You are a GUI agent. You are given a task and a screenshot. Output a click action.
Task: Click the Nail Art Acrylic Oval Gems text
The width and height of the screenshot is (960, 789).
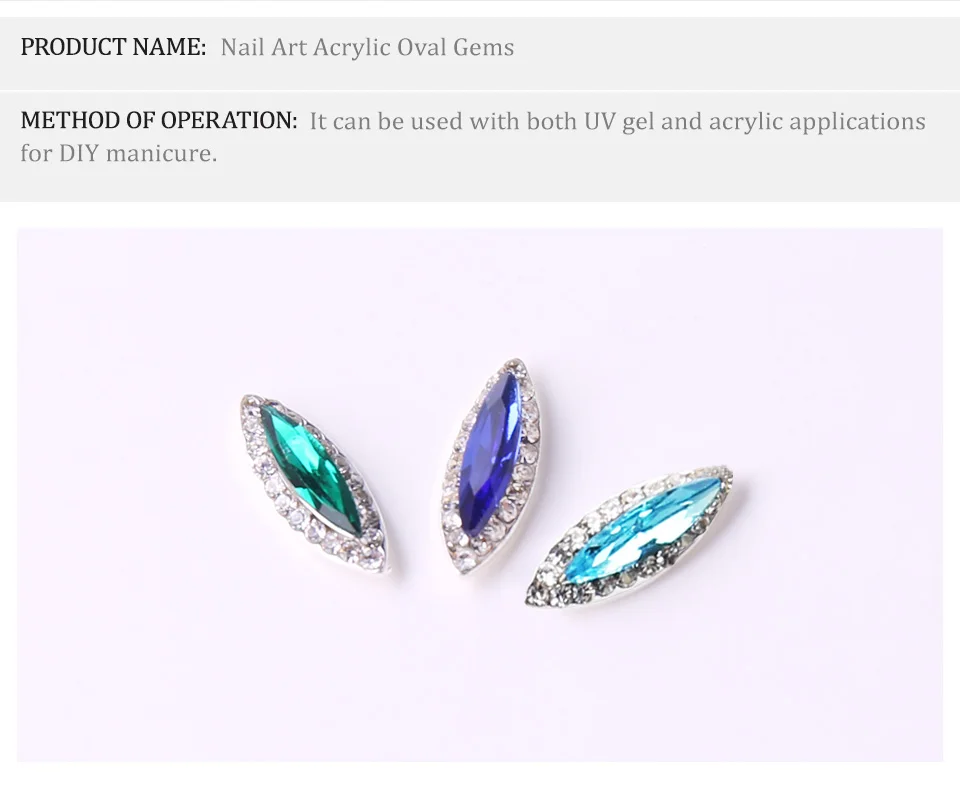coord(367,47)
